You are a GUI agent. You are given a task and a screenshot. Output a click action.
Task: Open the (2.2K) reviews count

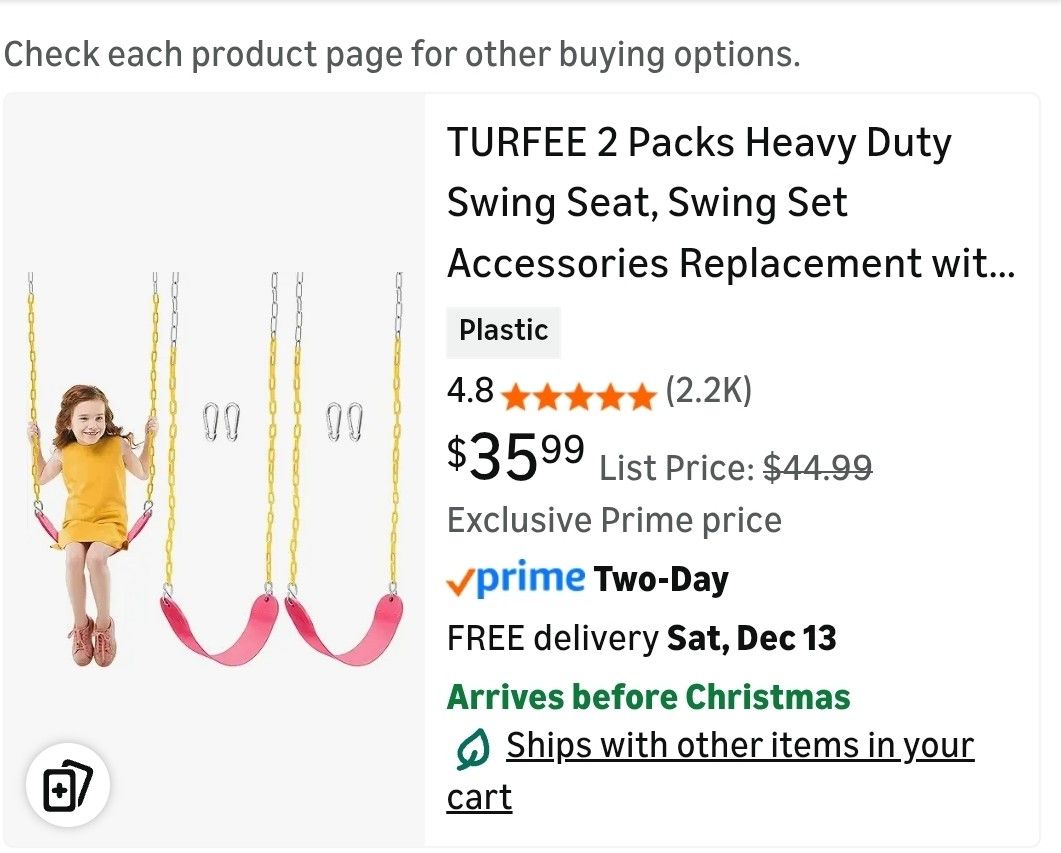(x=708, y=391)
